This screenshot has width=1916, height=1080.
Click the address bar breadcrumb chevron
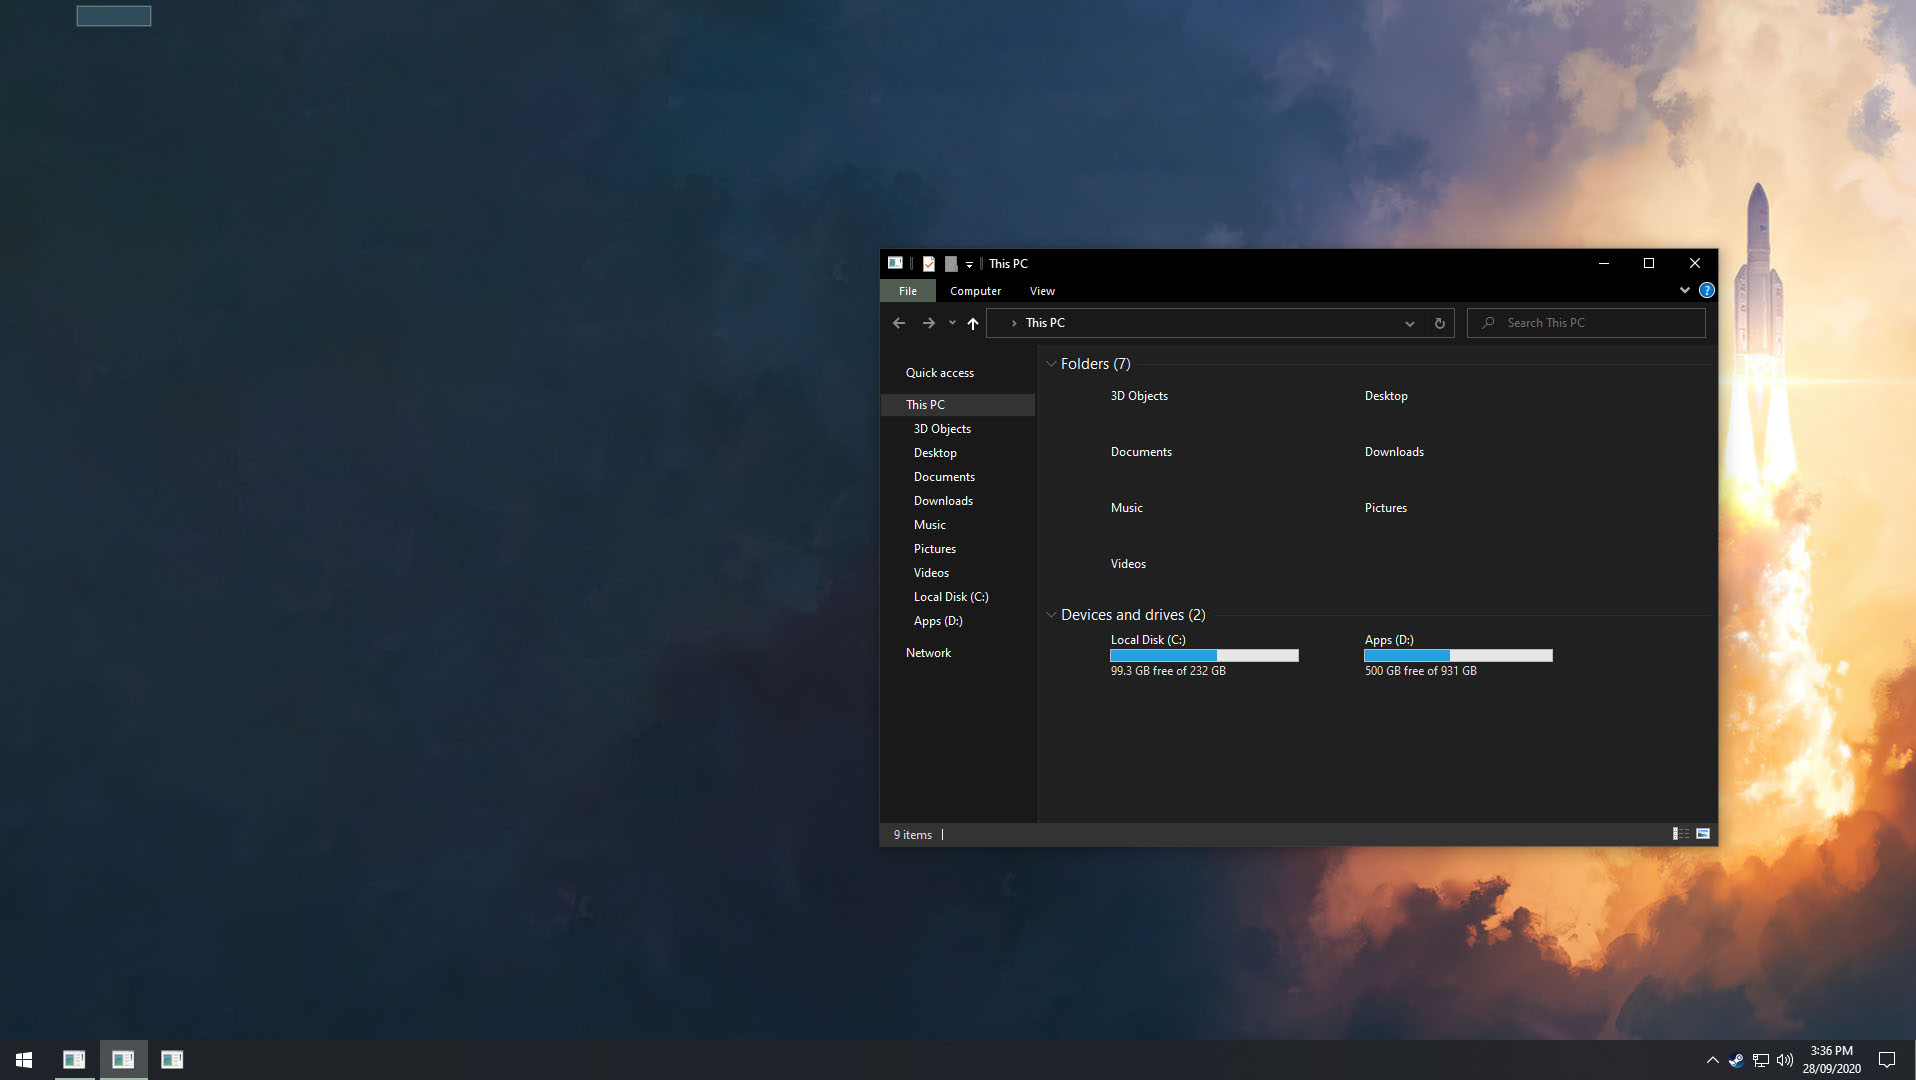pyautogui.click(x=1014, y=323)
